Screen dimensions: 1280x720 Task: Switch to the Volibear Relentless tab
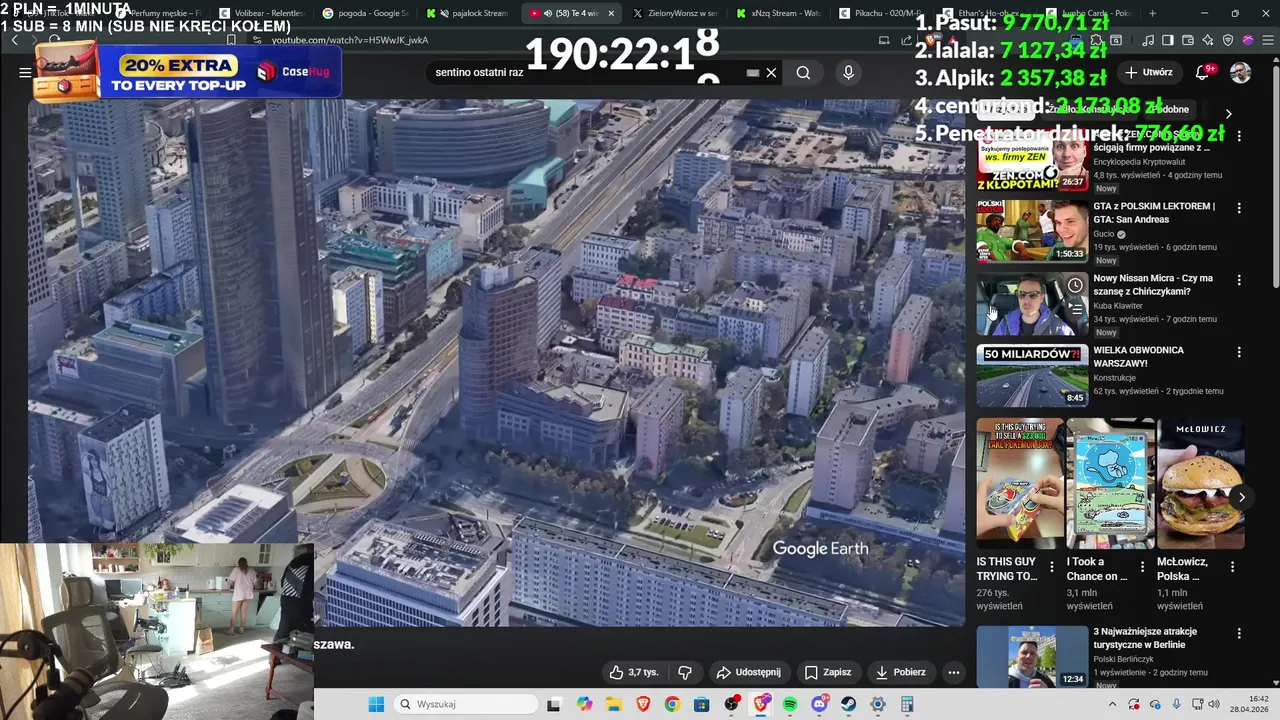(262, 13)
